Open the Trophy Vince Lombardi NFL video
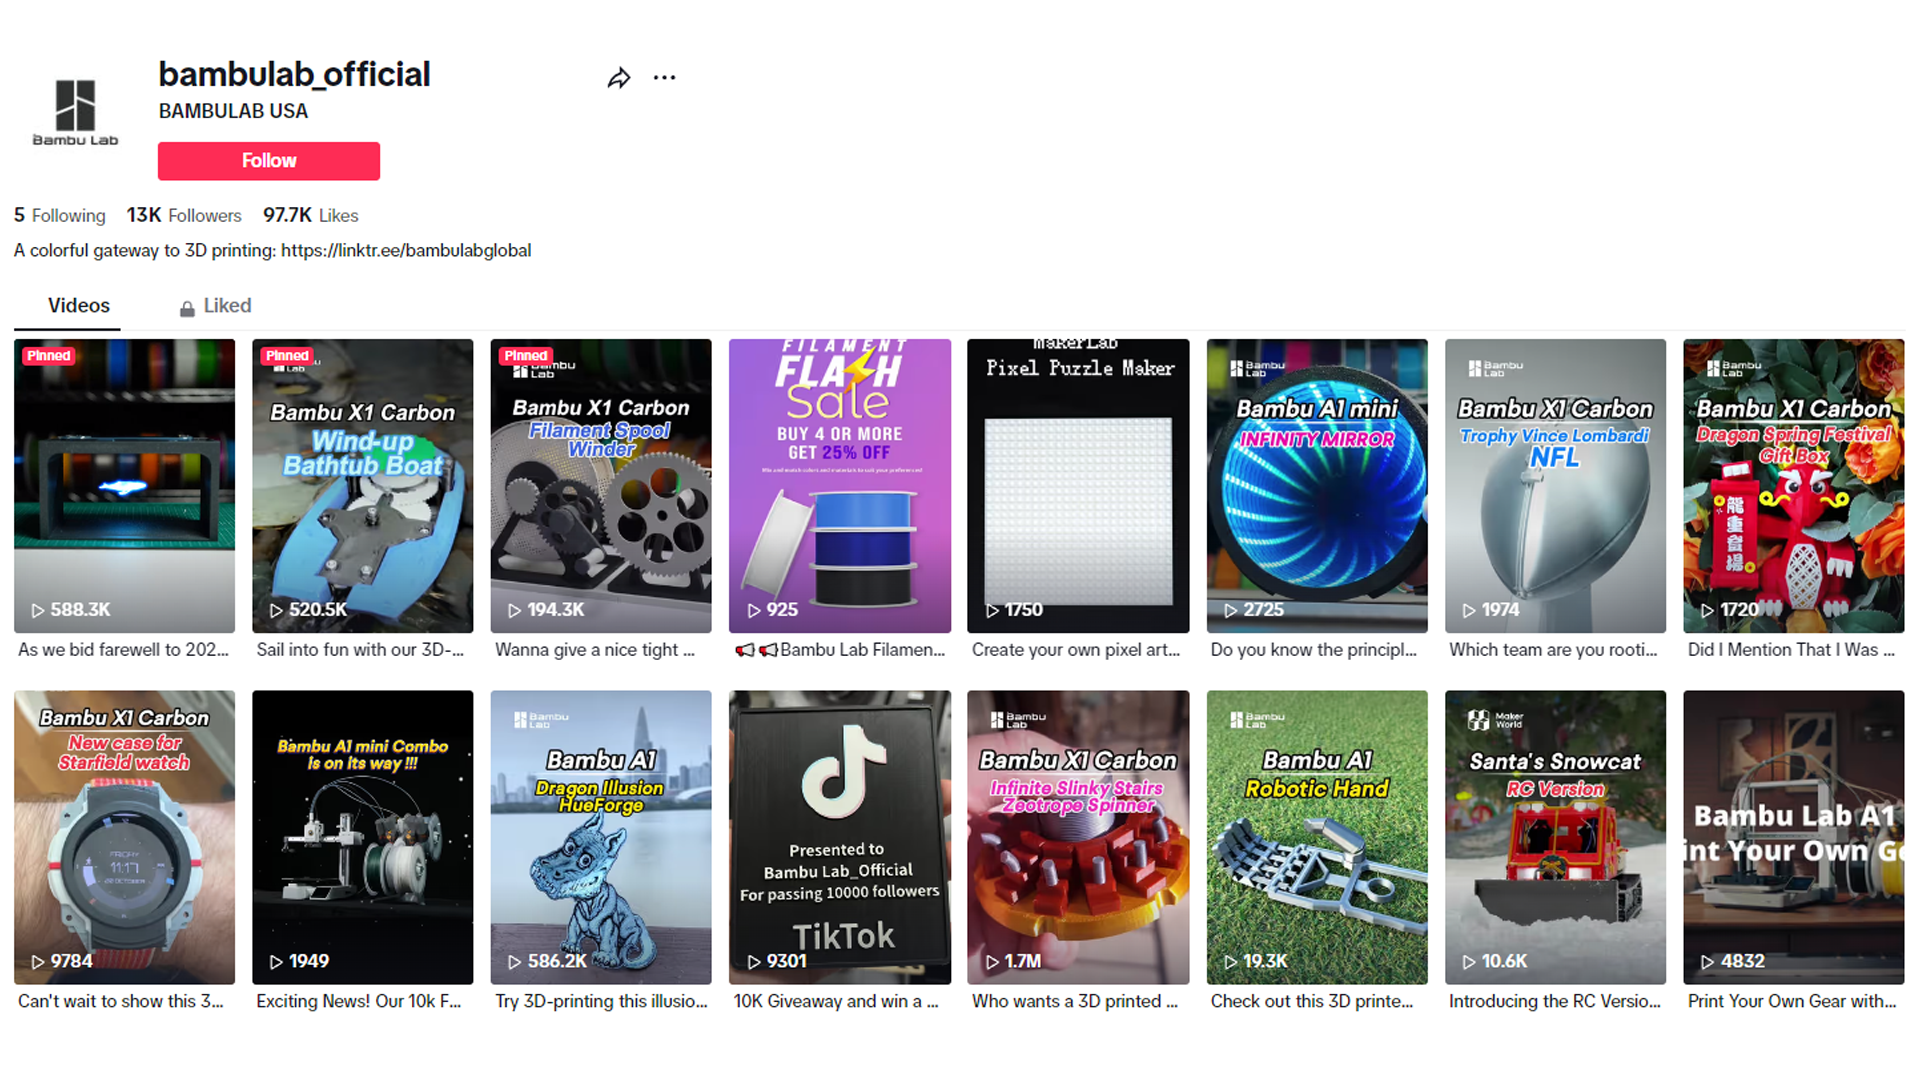1920x1080 pixels. tap(1555, 486)
